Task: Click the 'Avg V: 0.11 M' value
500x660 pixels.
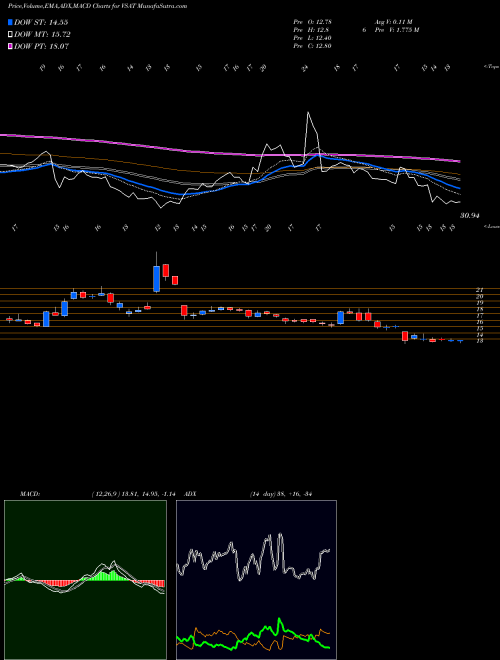Action: [393, 22]
